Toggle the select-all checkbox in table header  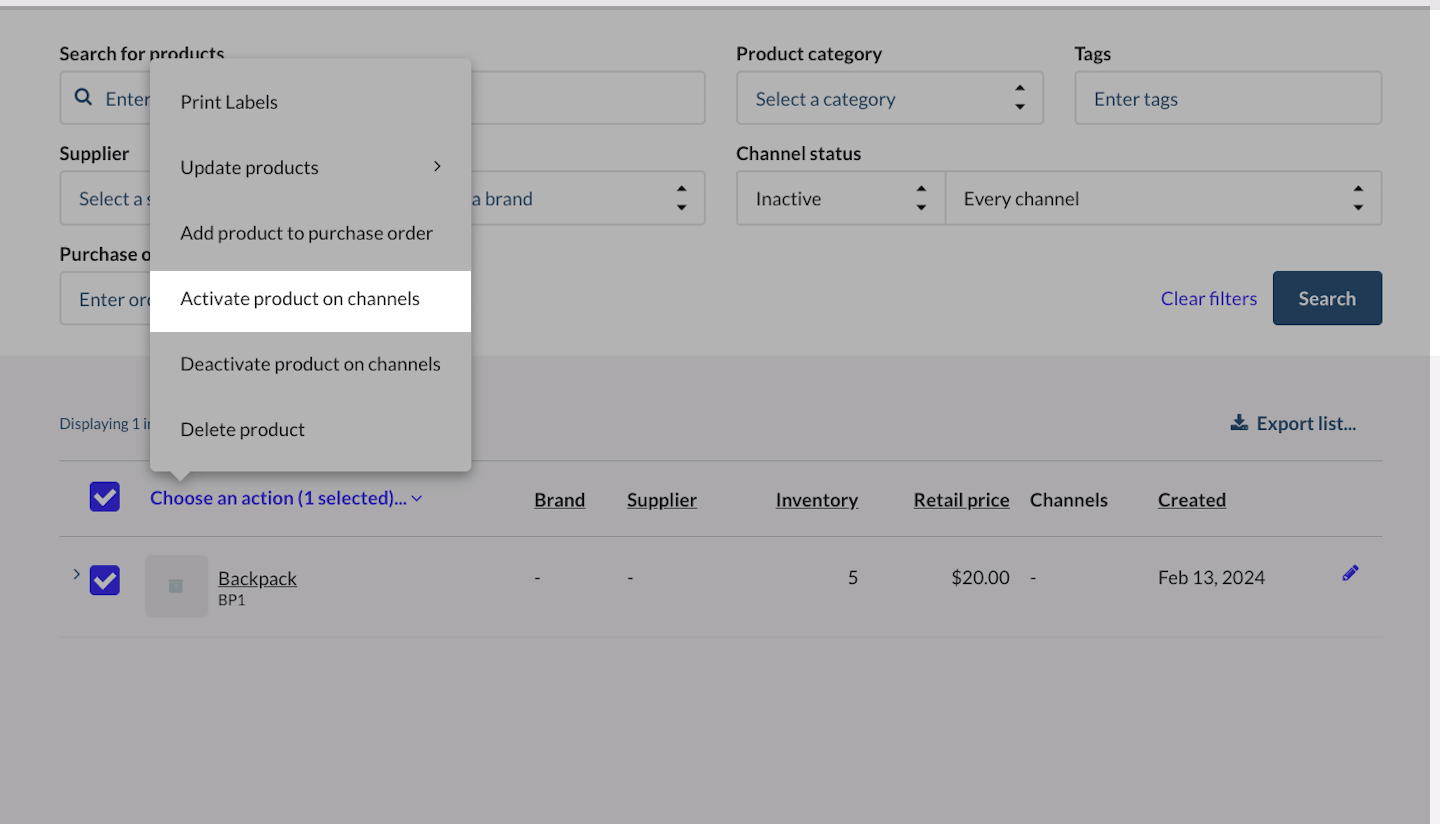pyautogui.click(x=105, y=497)
